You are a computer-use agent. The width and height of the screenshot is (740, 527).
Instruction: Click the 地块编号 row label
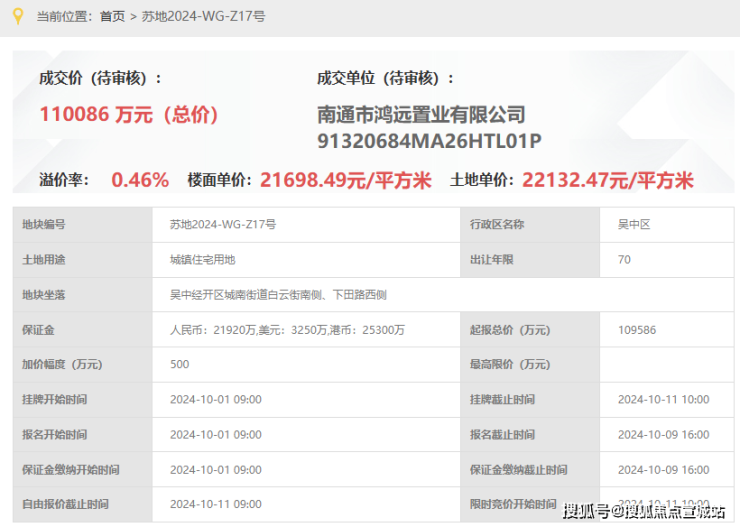tap(83, 225)
